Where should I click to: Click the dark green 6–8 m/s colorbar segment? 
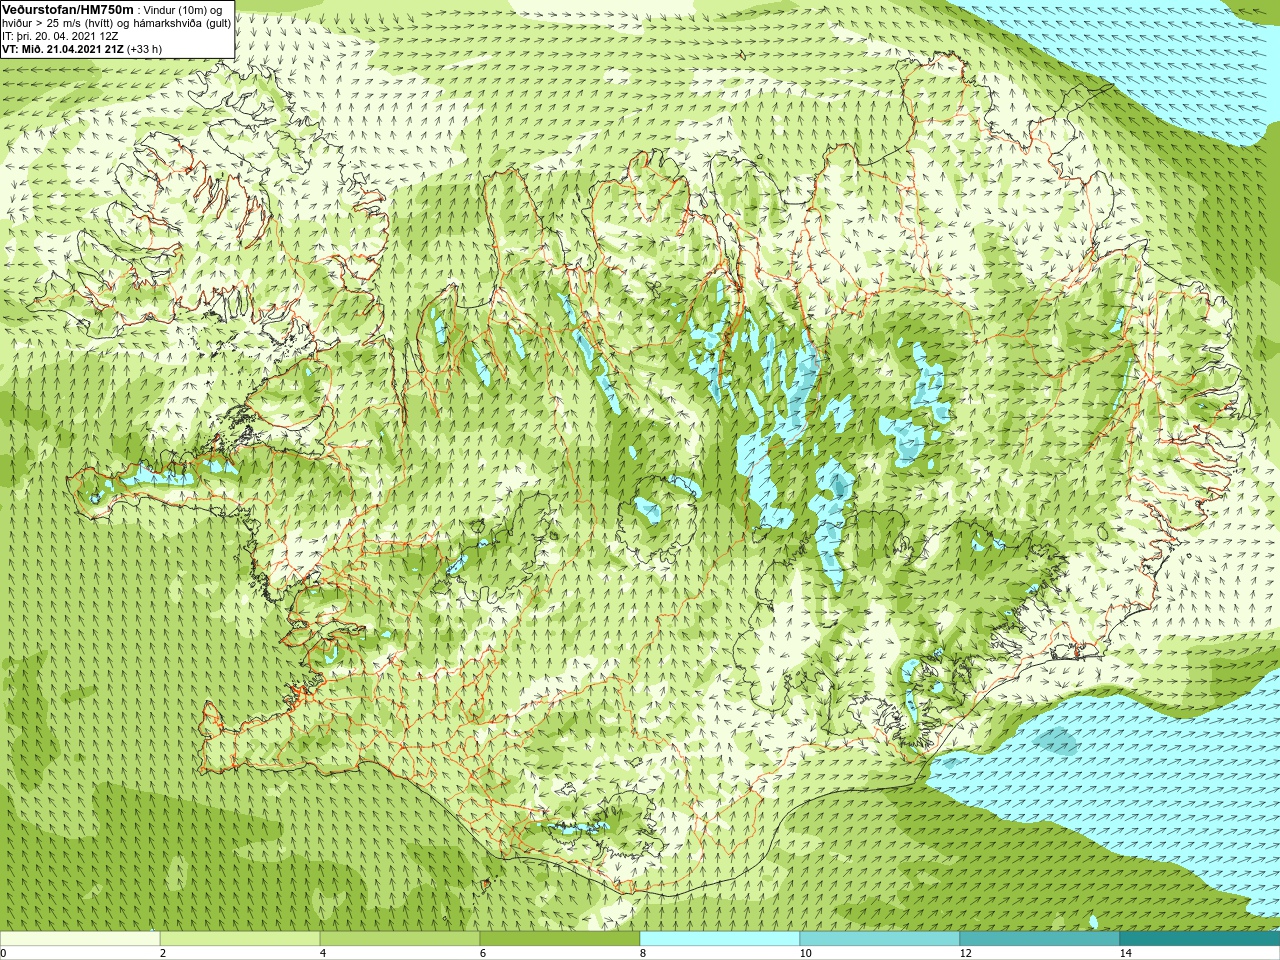coord(560,939)
